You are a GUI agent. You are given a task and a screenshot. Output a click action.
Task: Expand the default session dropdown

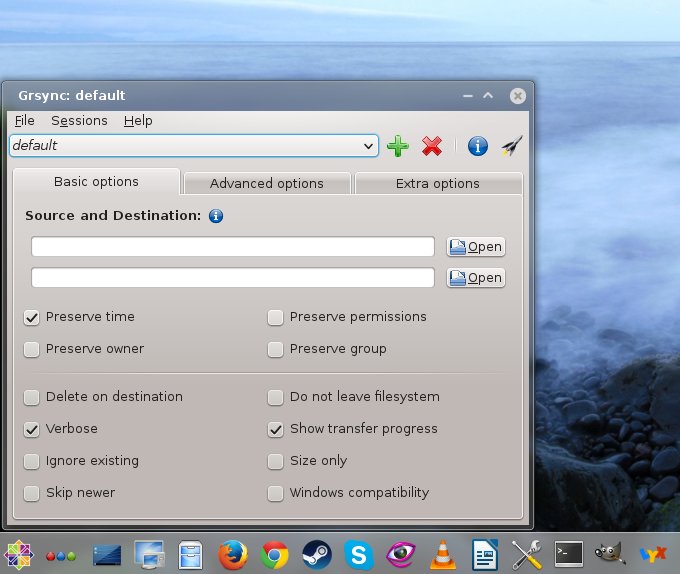pyautogui.click(x=369, y=146)
